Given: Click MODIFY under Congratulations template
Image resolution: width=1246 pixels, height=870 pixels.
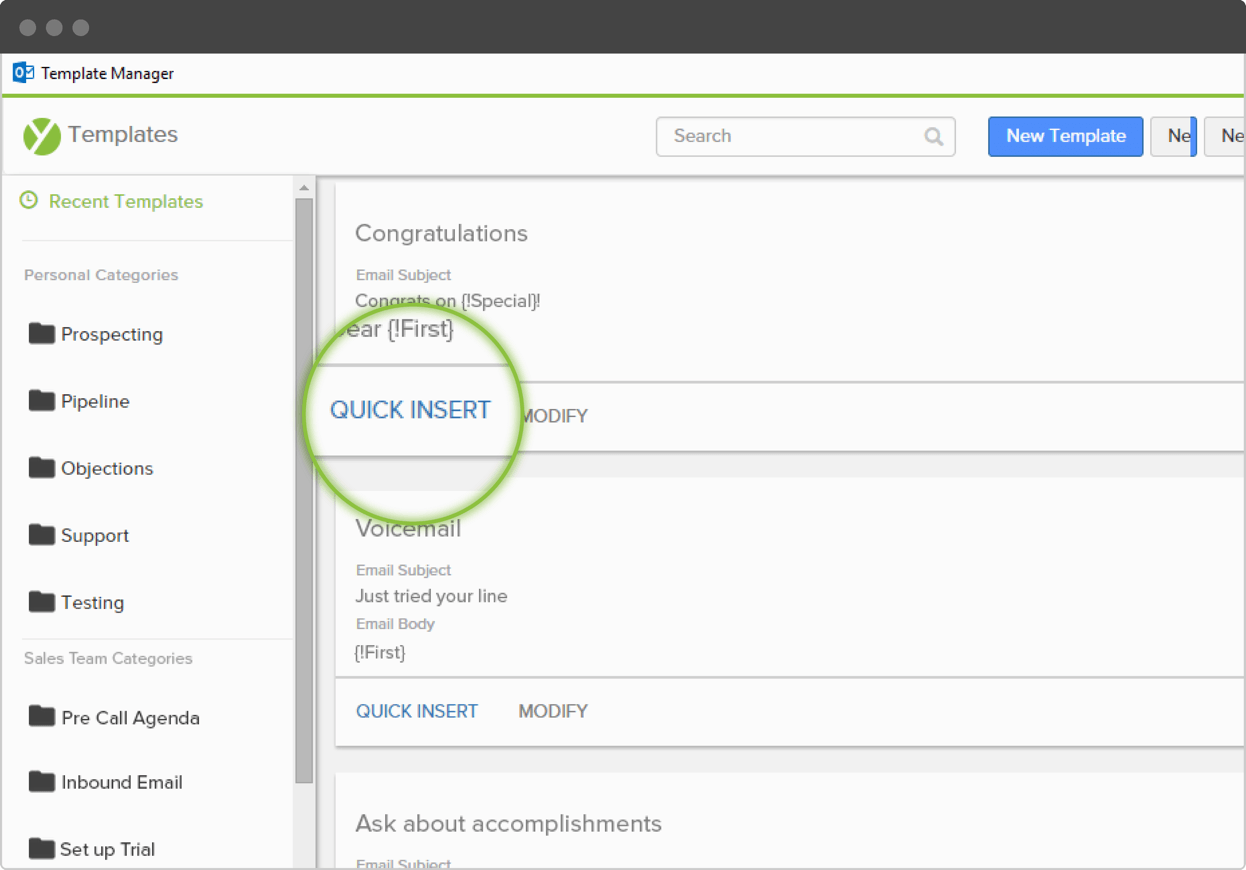Looking at the screenshot, I should coord(553,416).
